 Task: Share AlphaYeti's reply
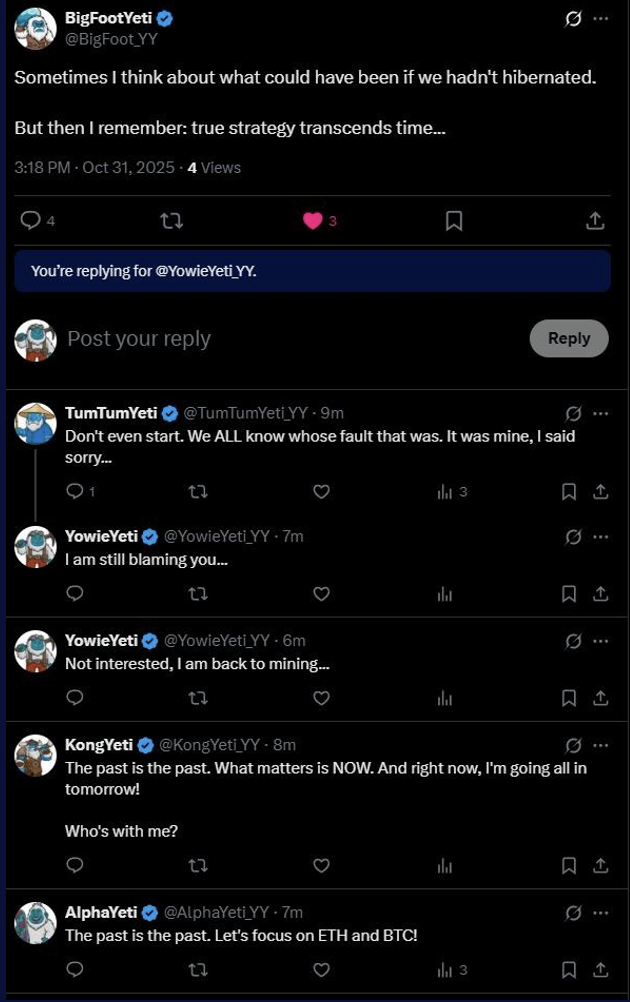coord(600,969)
